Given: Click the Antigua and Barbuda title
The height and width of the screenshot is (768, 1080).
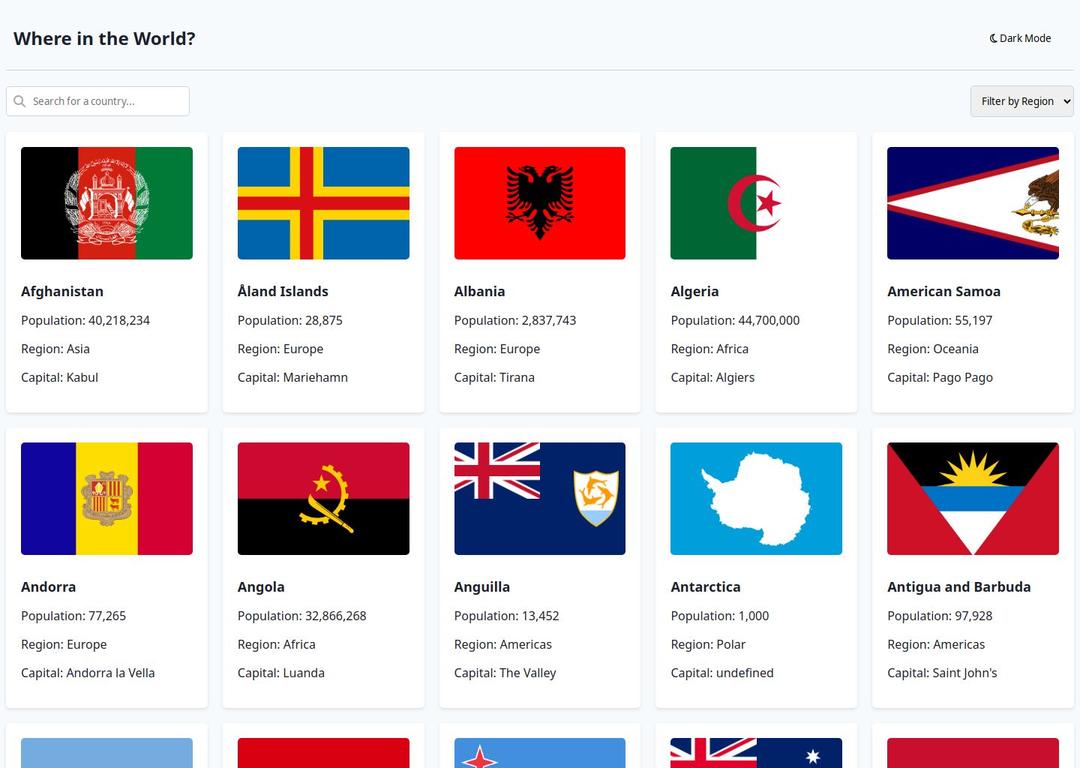Looking at the screenshot, I should click(x=958, y=587).
